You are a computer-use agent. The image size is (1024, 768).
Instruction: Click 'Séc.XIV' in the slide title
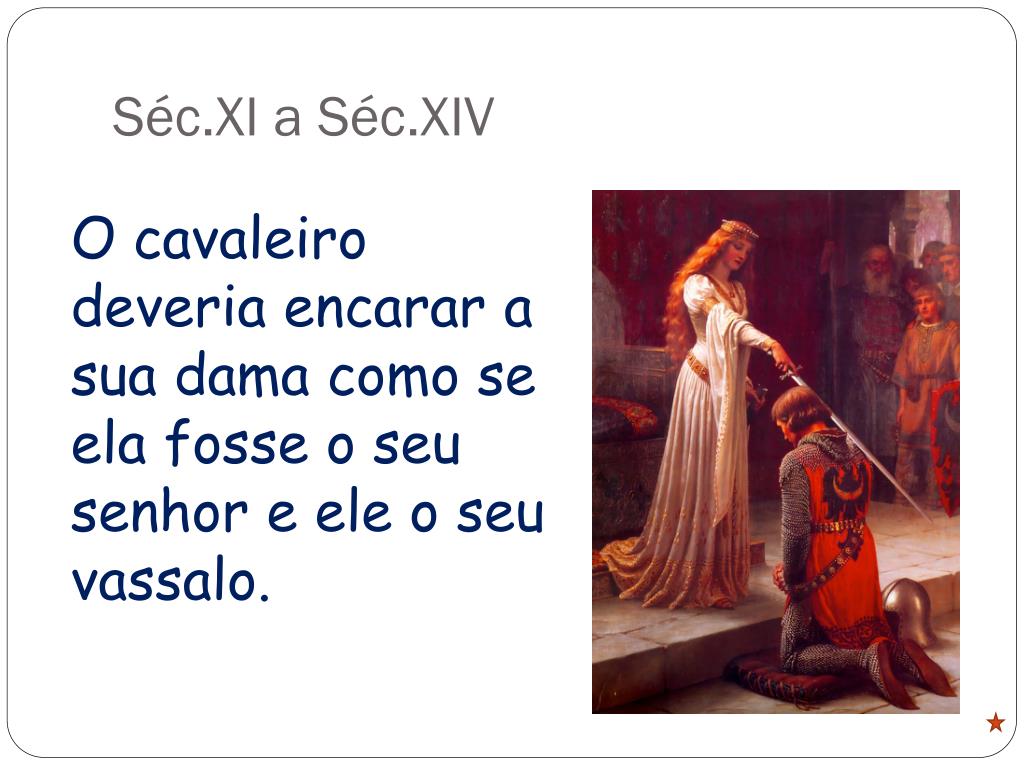pos(406,117)
